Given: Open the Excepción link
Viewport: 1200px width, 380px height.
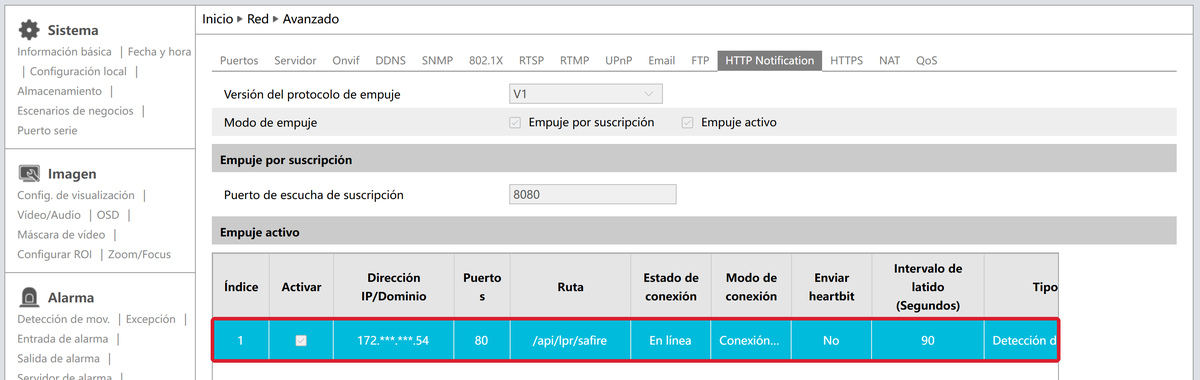Looking at the screenshot, I should pyautogui.click(x=150, y=319).
